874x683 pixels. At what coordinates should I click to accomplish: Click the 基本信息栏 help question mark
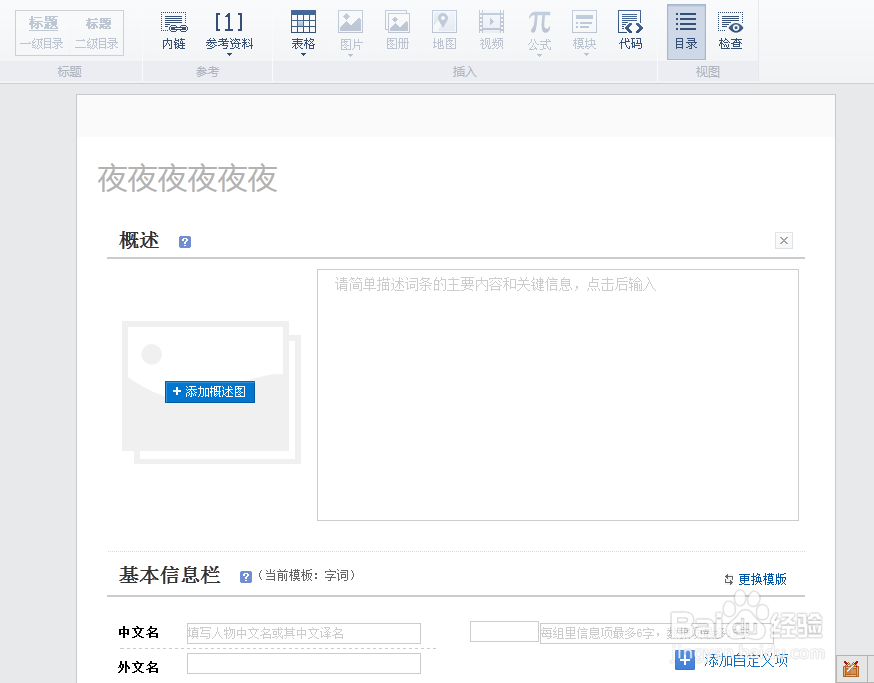(x=245, y=576)
